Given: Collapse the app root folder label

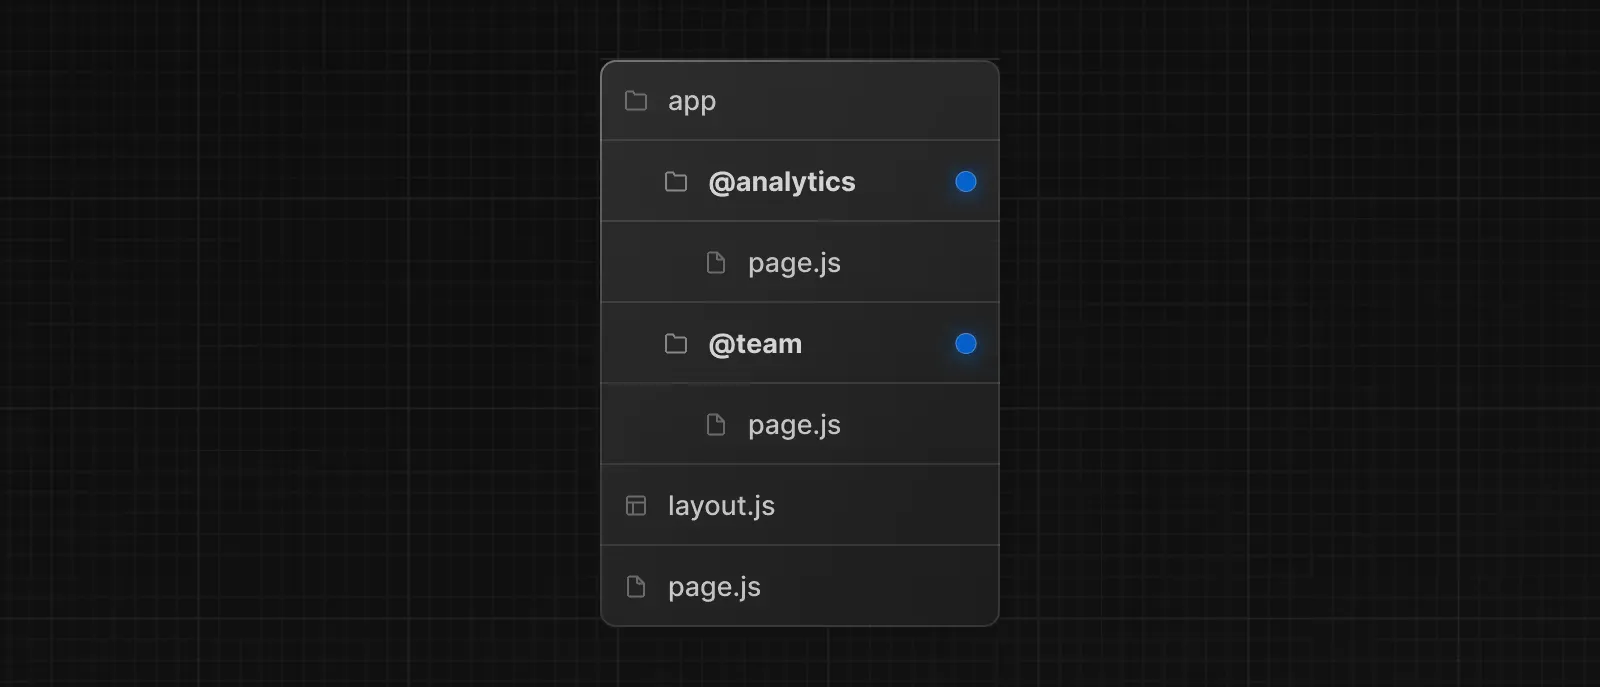Looking at the screenshot, I should (692, 102).
